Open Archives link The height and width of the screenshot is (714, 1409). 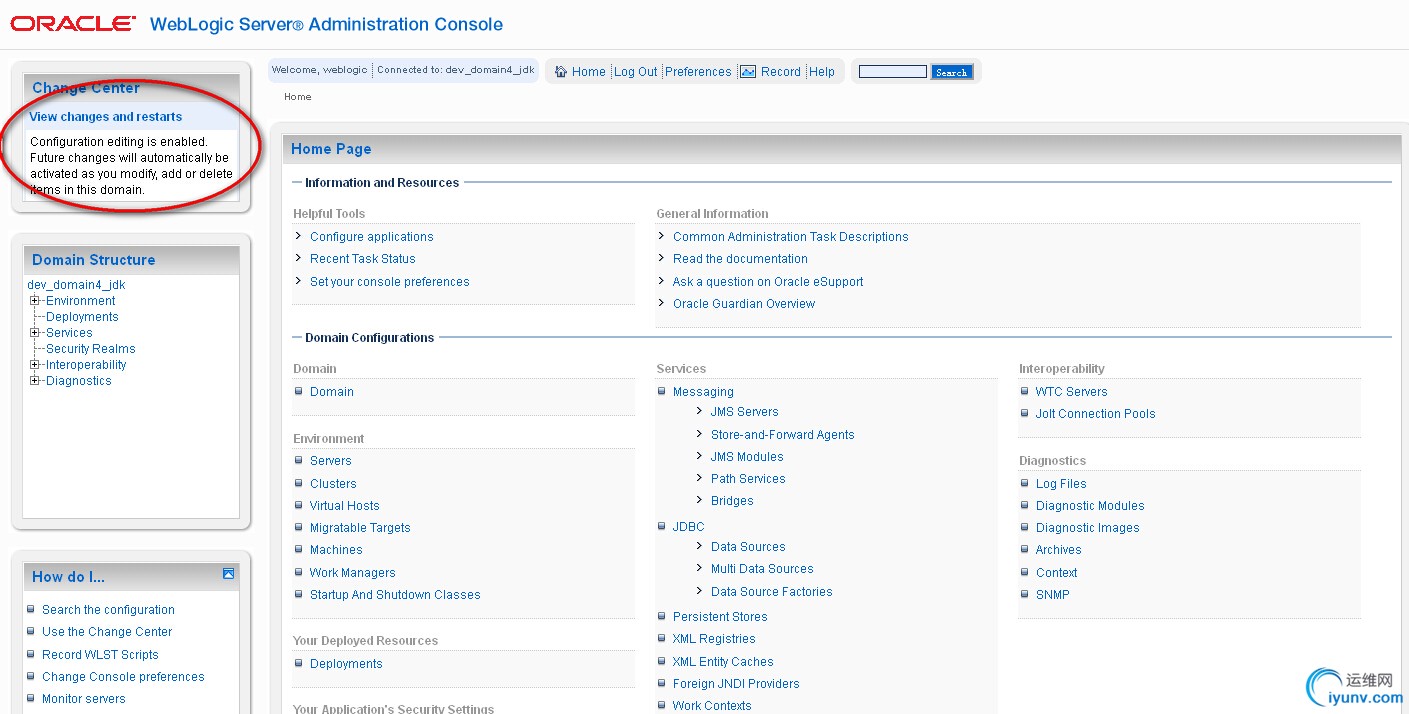(1059, 550)
